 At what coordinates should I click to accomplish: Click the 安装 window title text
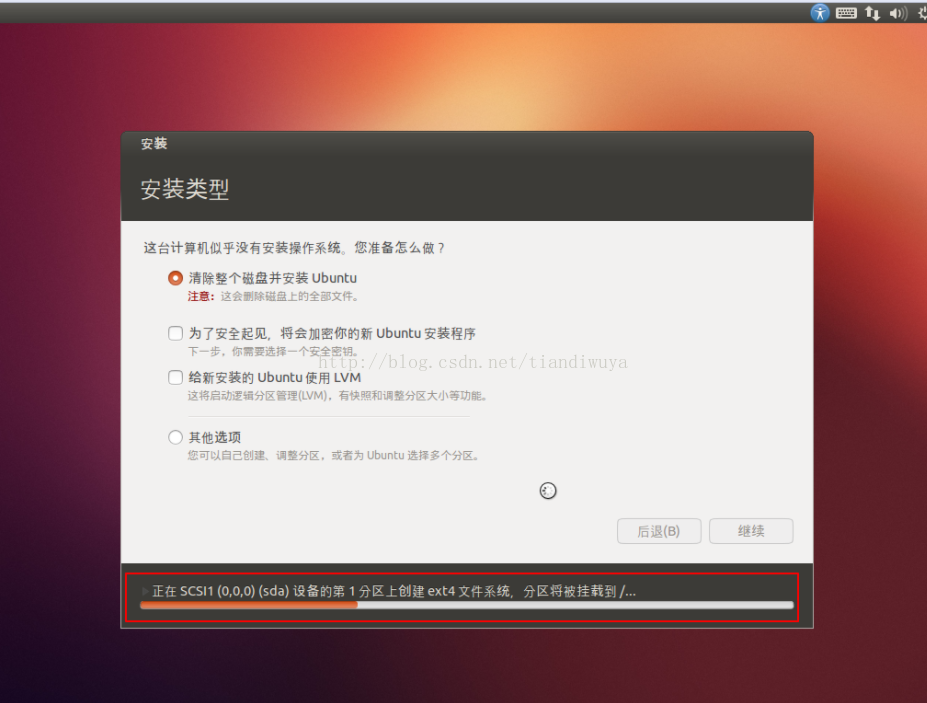(x=154, y=144)
